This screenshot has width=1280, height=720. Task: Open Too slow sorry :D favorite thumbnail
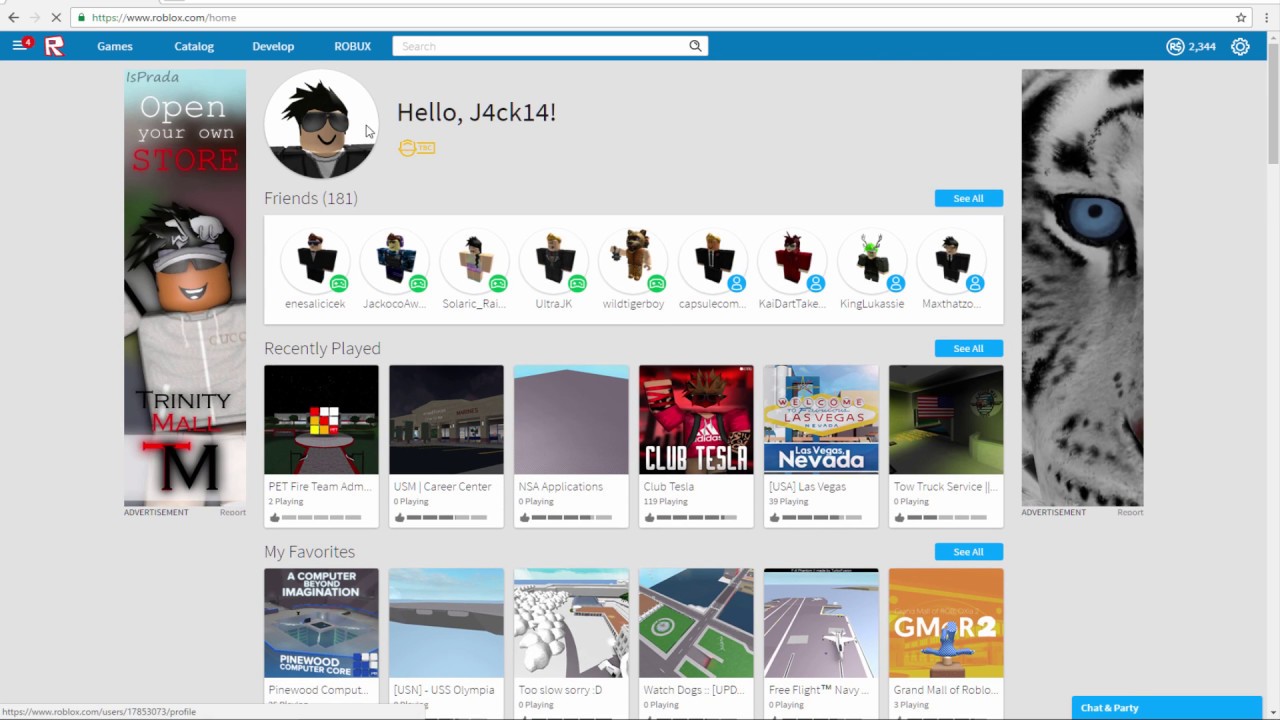[x=571, y=623]
